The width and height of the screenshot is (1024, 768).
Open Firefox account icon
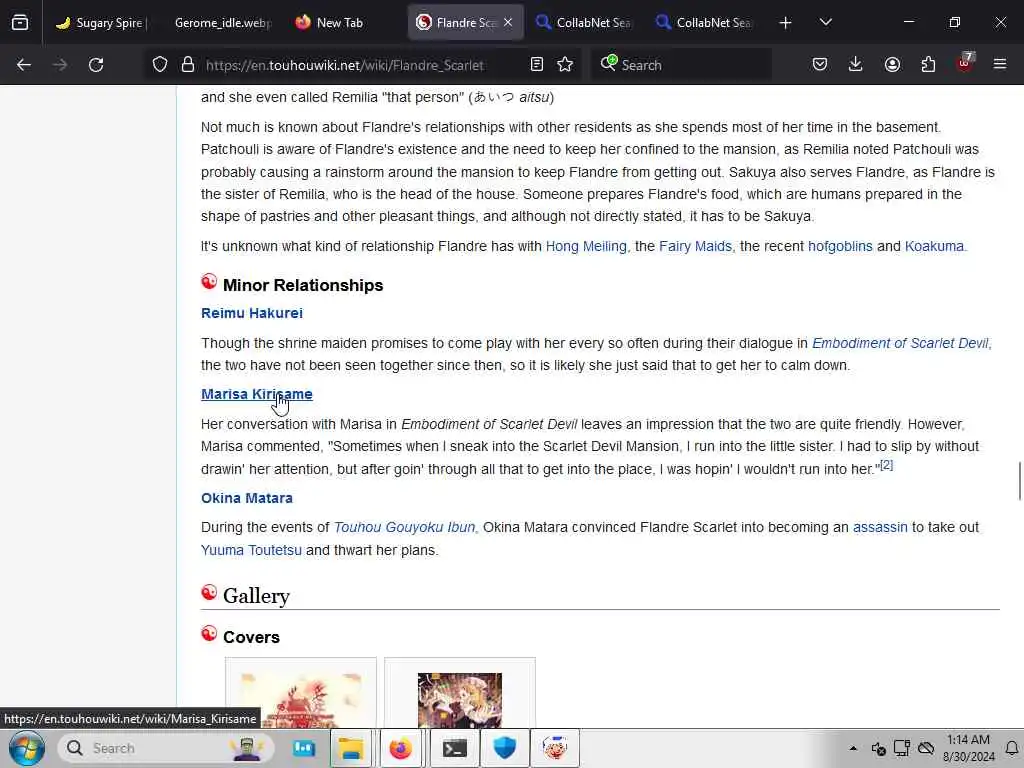(892, 65)
